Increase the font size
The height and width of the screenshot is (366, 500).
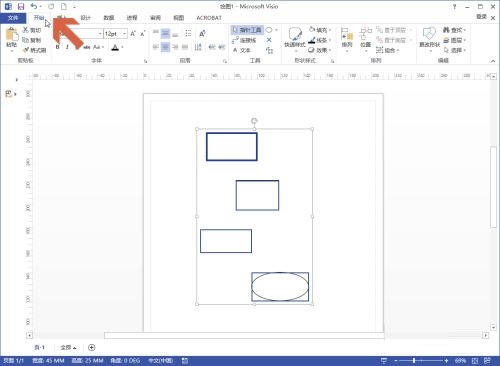[x=133, y=34]
